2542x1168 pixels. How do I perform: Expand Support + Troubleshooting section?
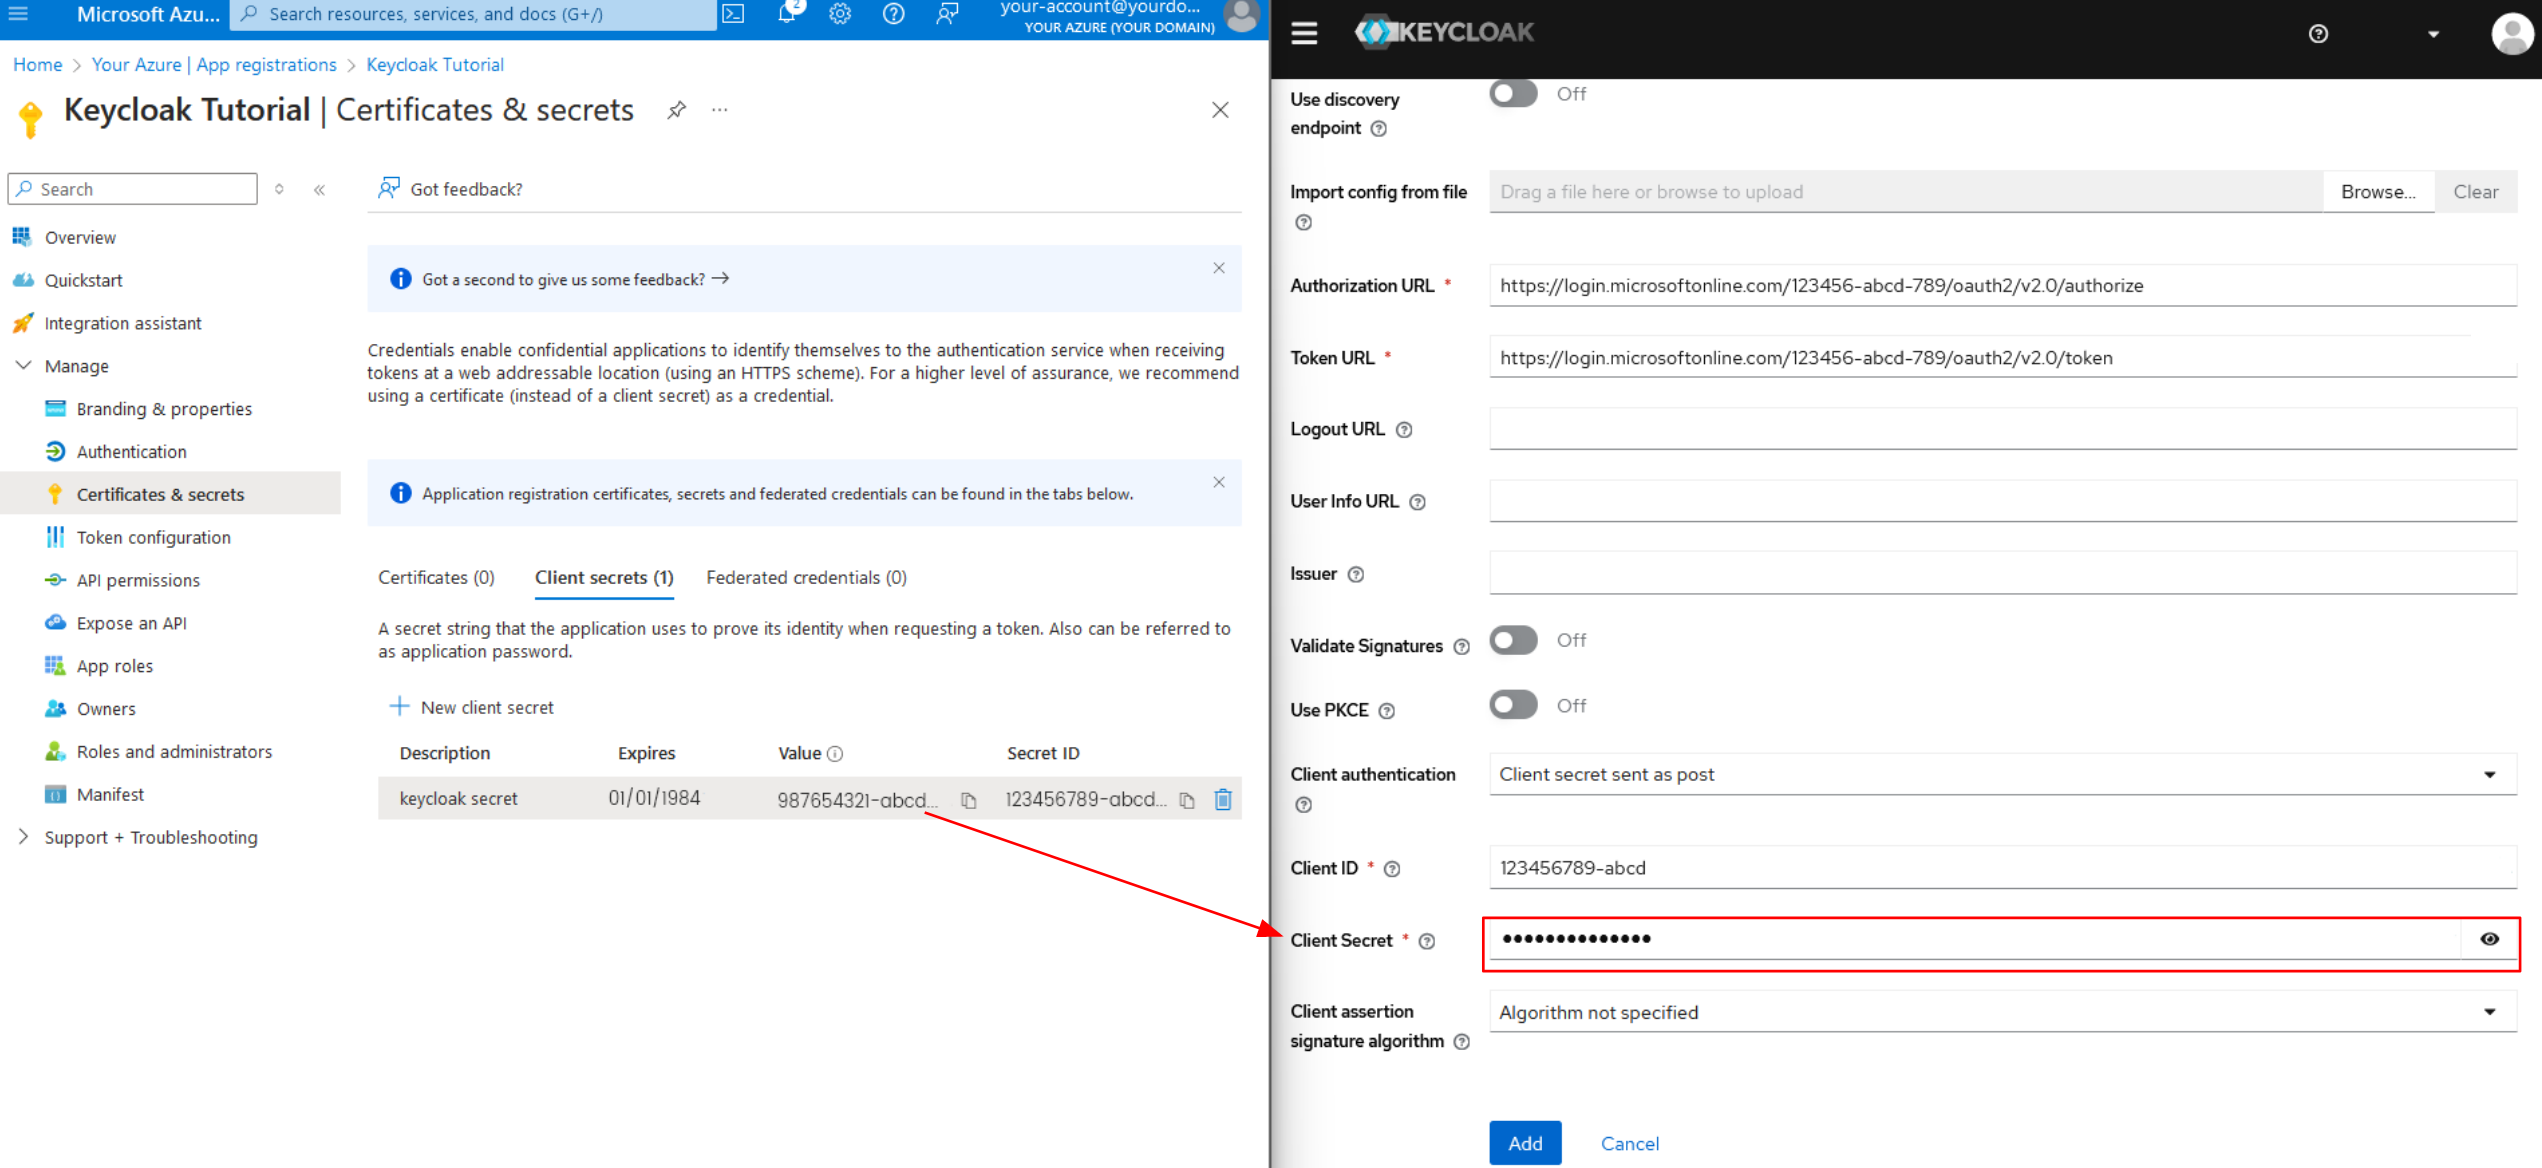coord(23,837)
